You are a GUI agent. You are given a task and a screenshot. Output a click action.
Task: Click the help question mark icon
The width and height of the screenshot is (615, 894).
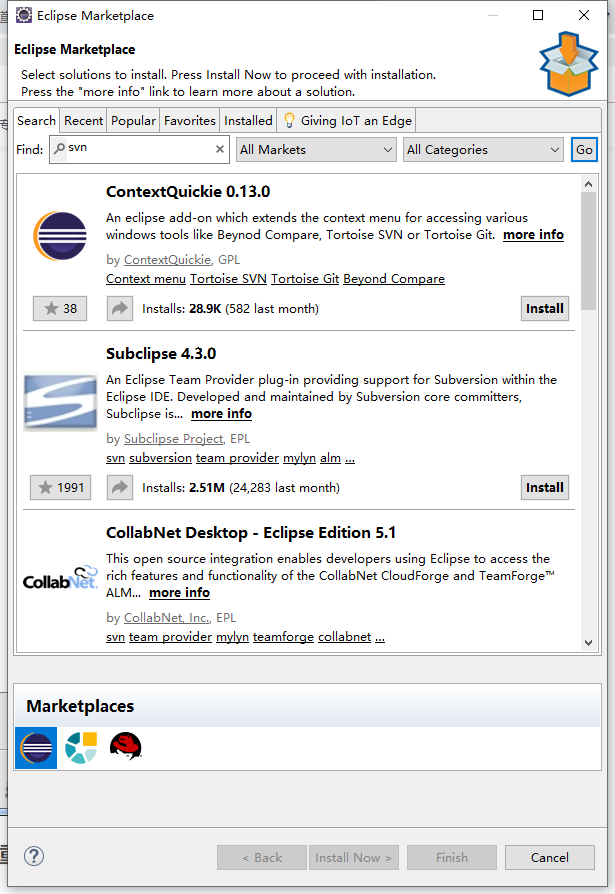34,856
